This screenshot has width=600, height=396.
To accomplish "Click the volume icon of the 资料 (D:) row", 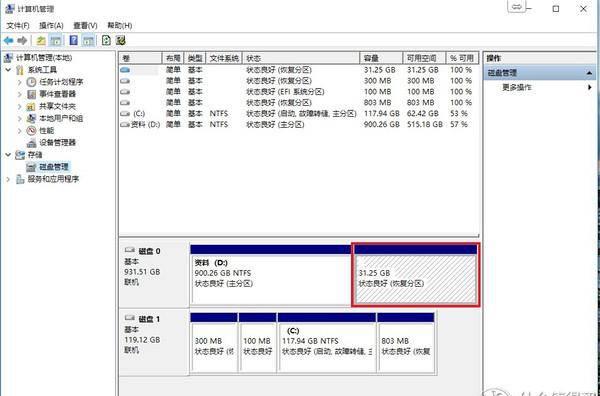I will click(x=125, y=124).
